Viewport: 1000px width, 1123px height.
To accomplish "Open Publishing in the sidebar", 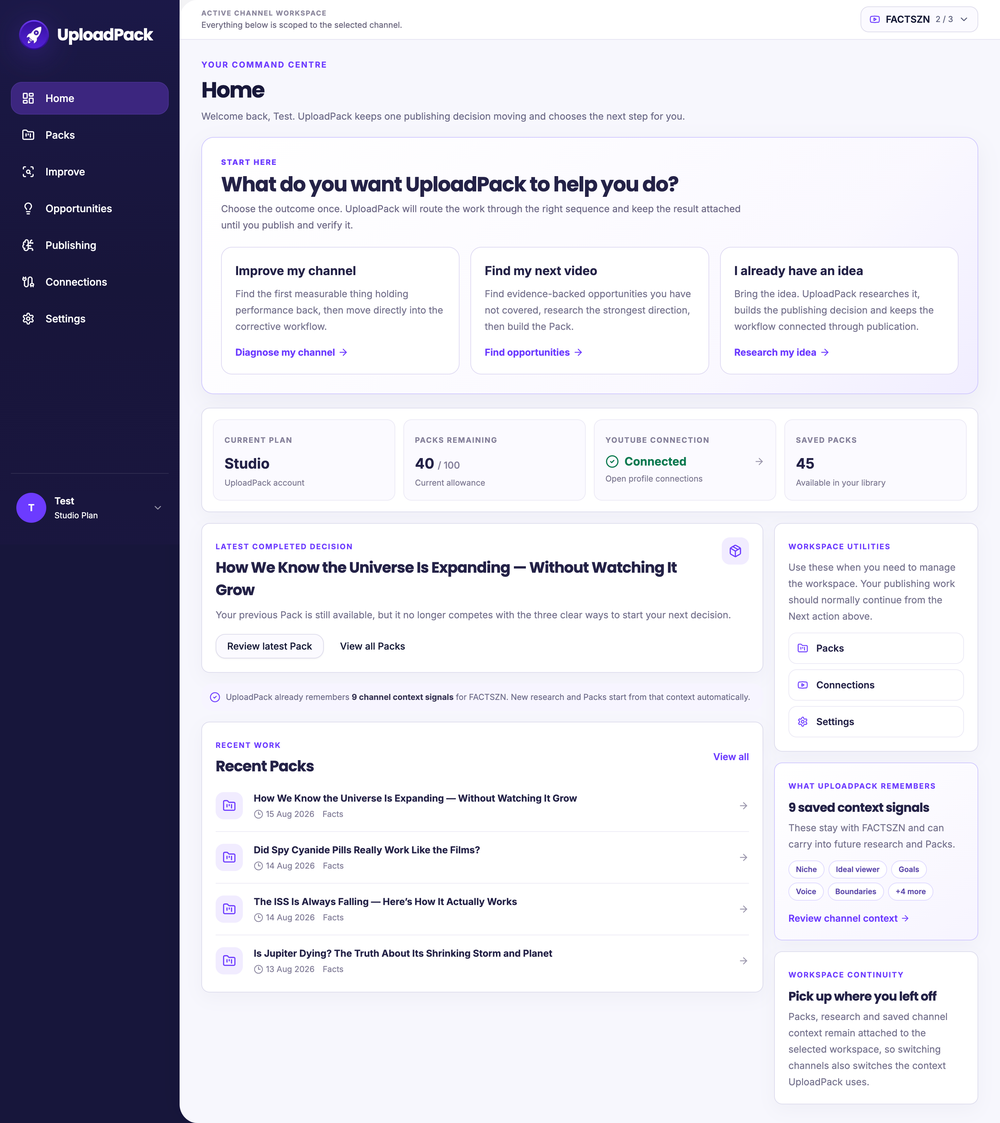I will click(x=90, y=245).
